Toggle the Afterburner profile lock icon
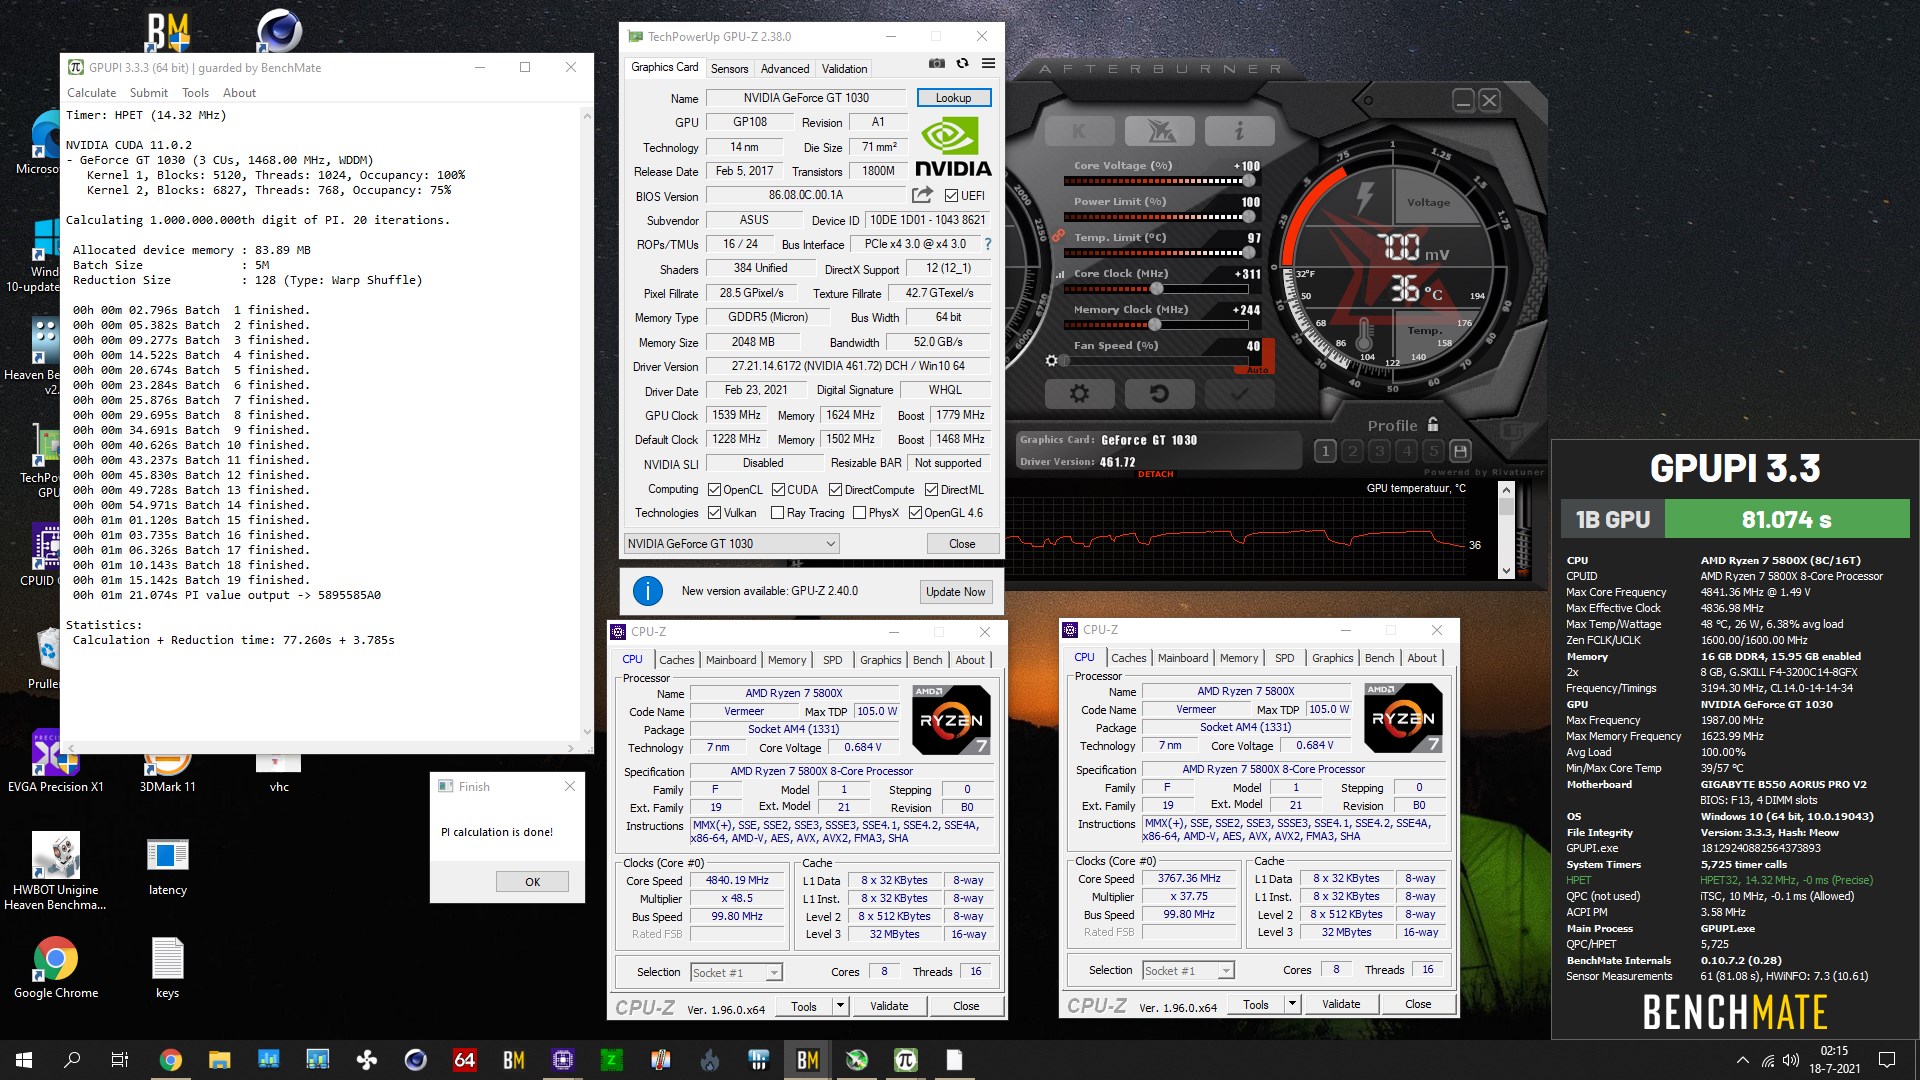Viewport: 1920px width, 1080px height. point(1433,424)
